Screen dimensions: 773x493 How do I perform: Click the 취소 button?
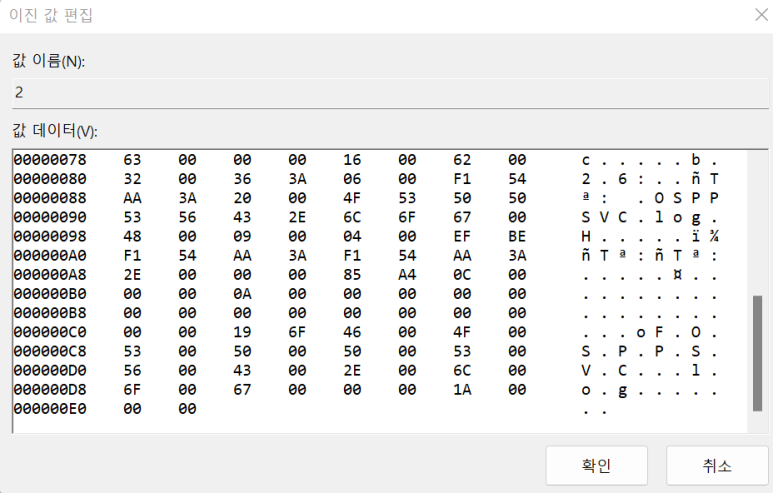(x=717, y=465)
